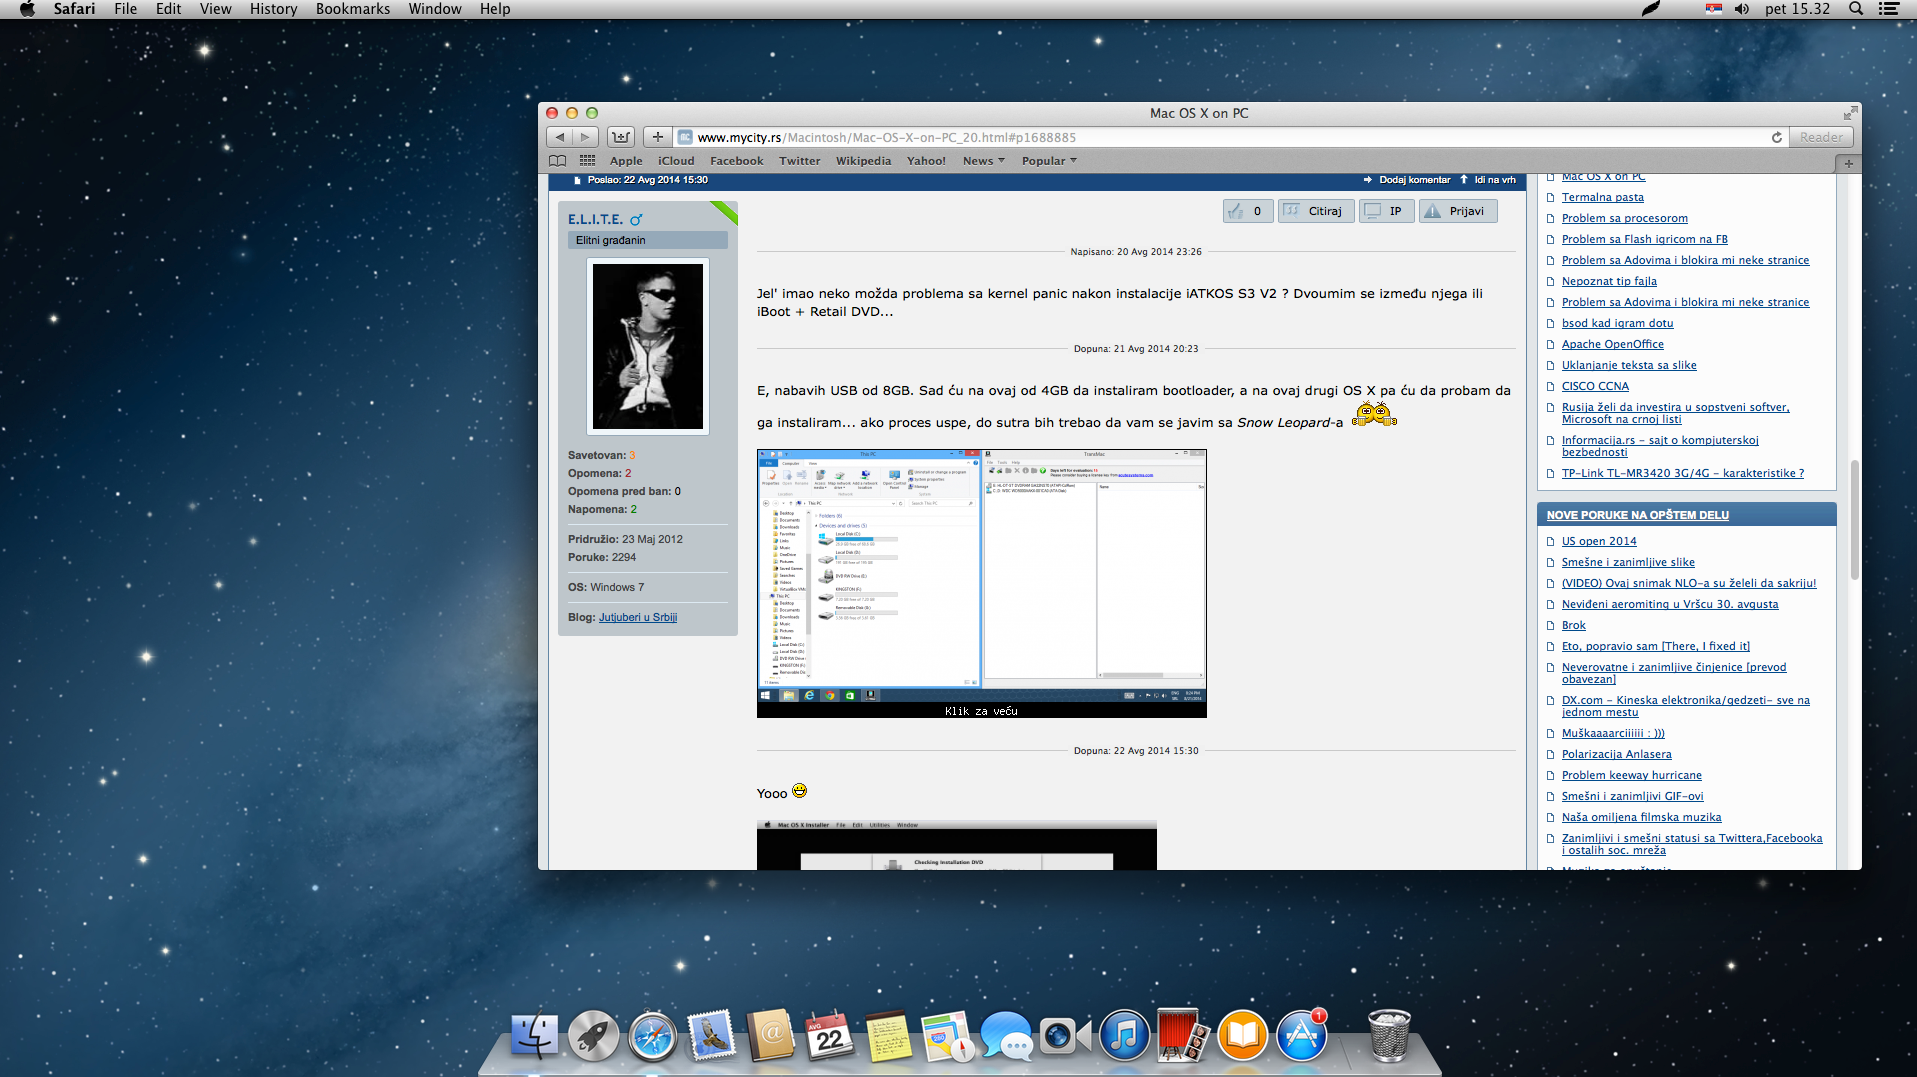Open the History menu
The height and width of the screenshot is (1077, 1917).
pyautogui.click(x=273, y=9)
